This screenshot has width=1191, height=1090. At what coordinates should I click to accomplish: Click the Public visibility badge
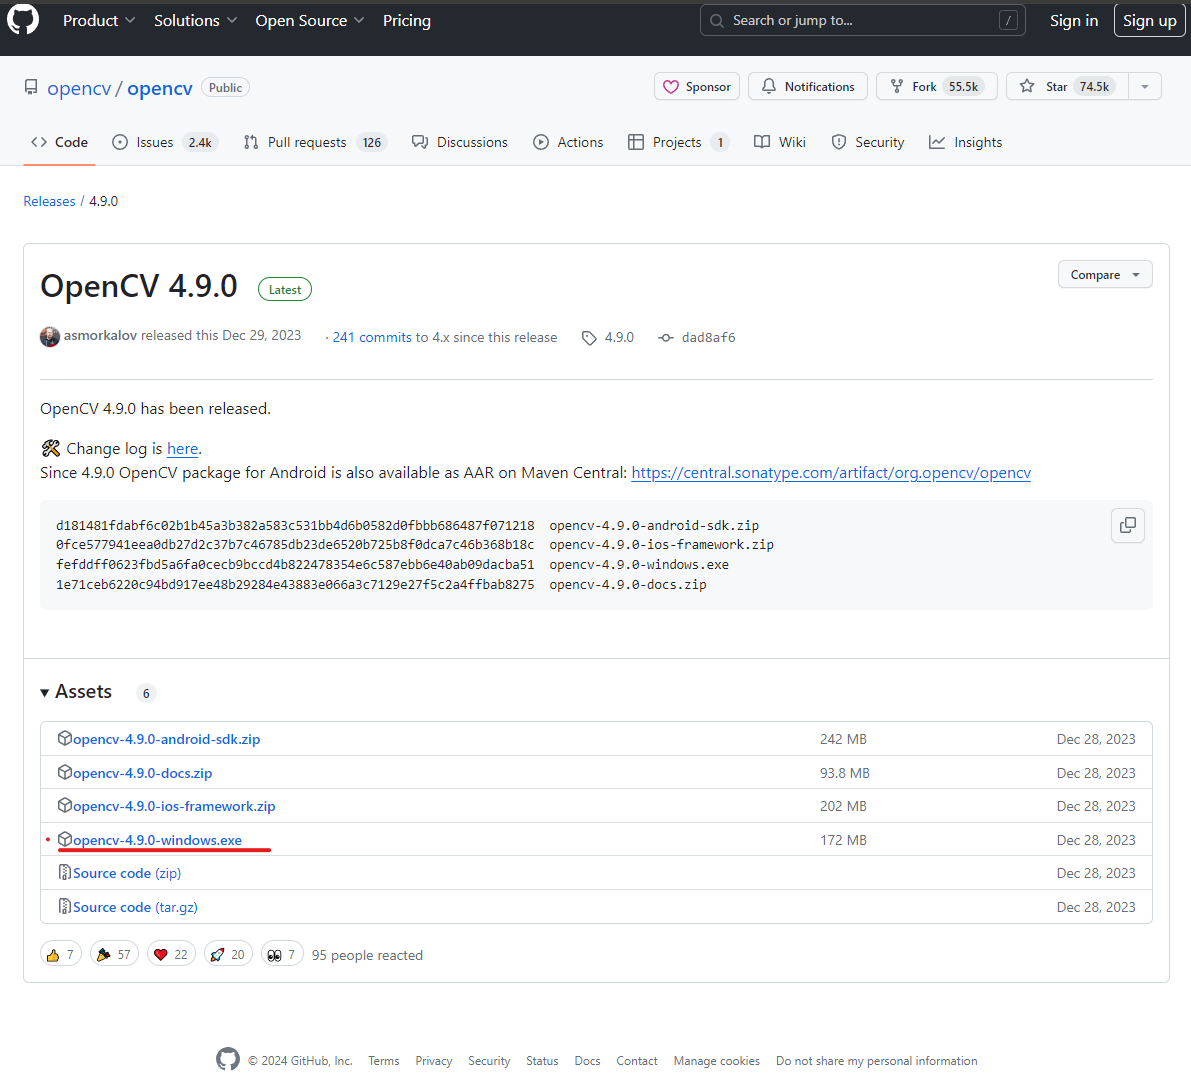[226, 87]
